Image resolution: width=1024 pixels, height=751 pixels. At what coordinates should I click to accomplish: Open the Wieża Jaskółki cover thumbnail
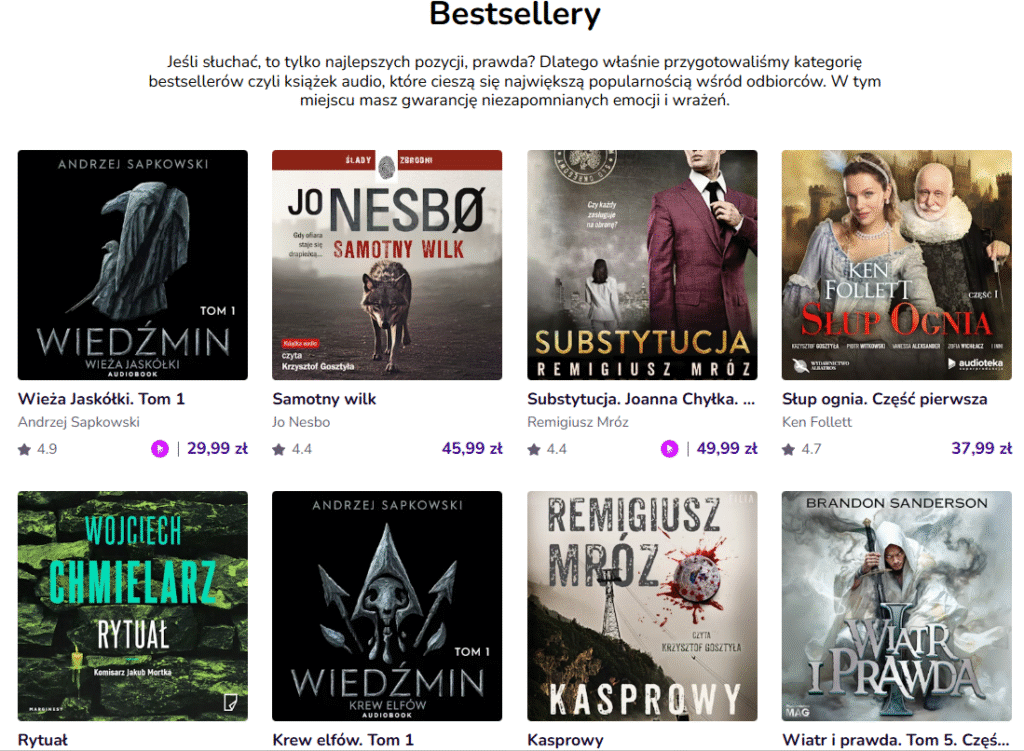coord(133,265)
